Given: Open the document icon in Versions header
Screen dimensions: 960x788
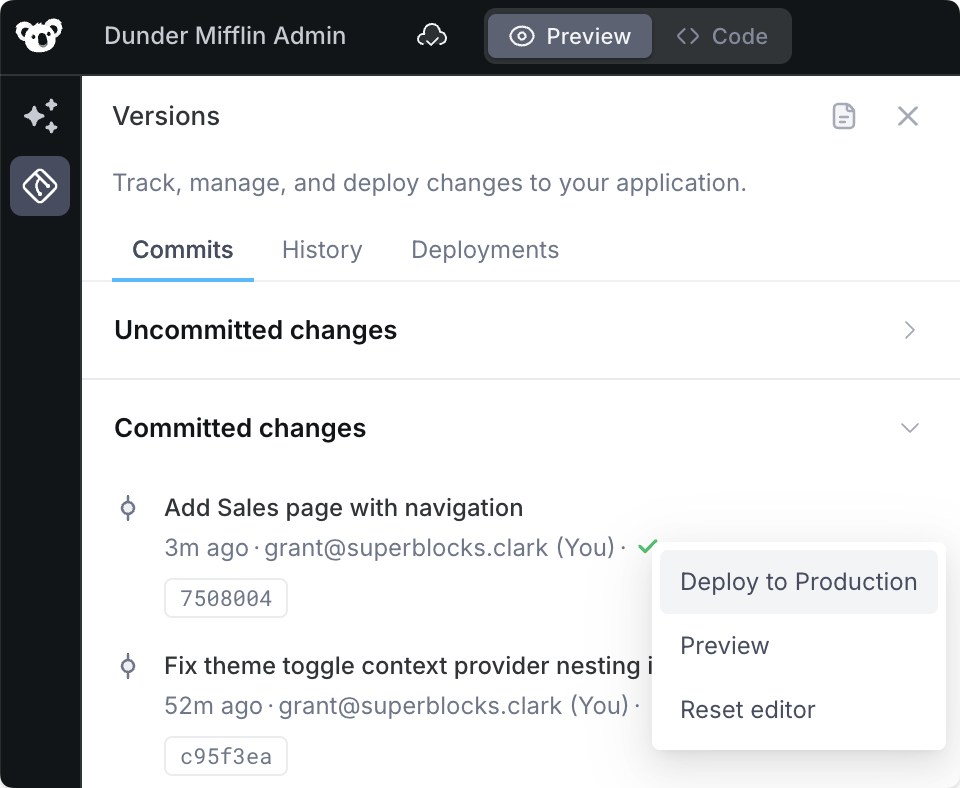Looking at the screenshot, I should 844,116.
